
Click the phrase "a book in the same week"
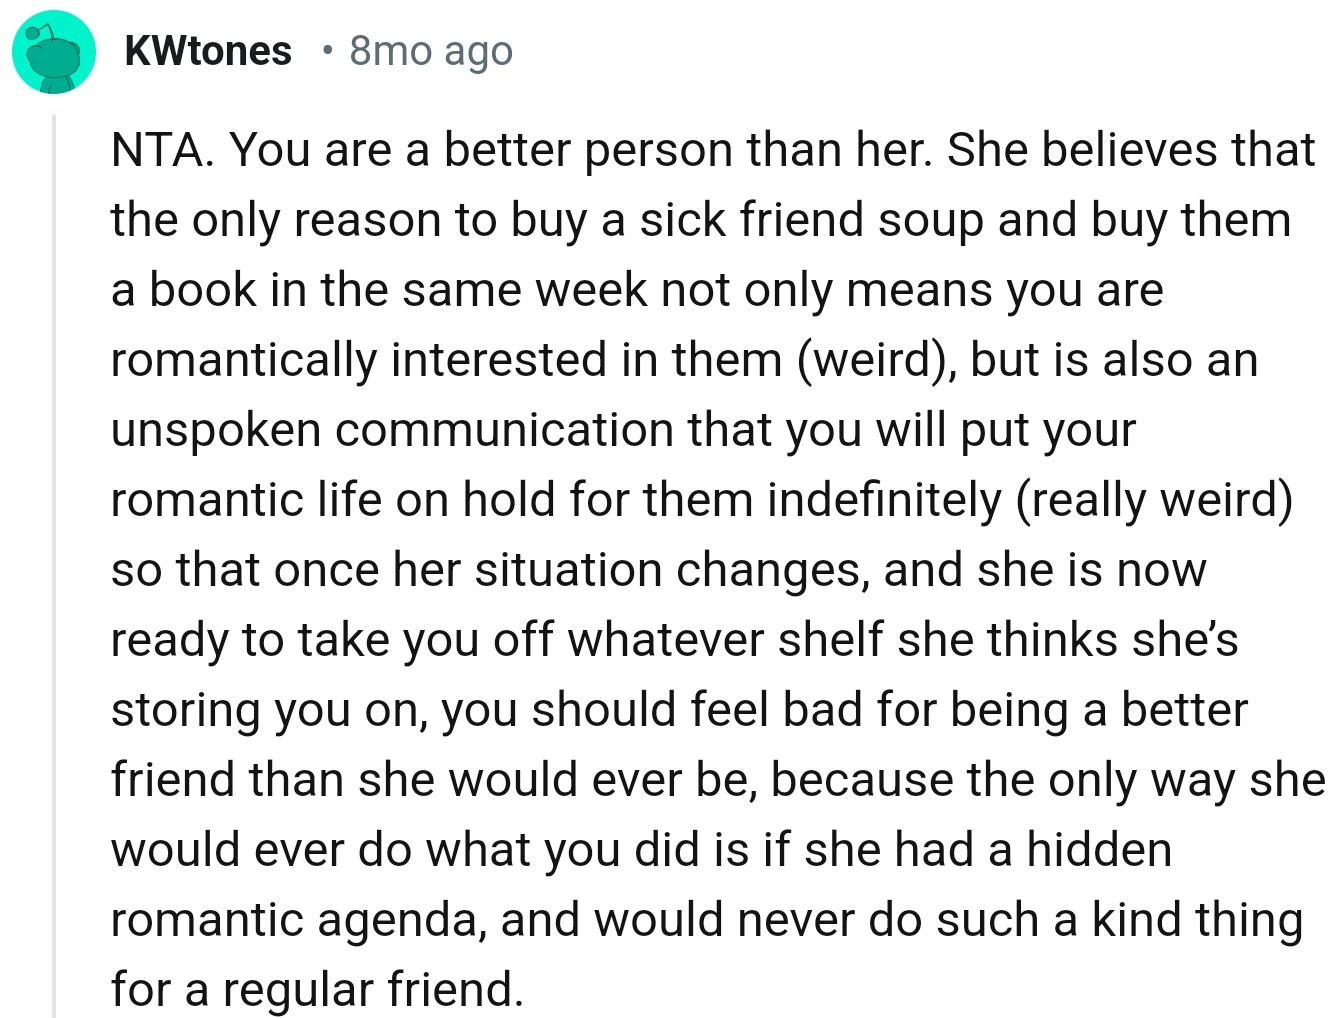pyautogui.click(x=379, y=290)
